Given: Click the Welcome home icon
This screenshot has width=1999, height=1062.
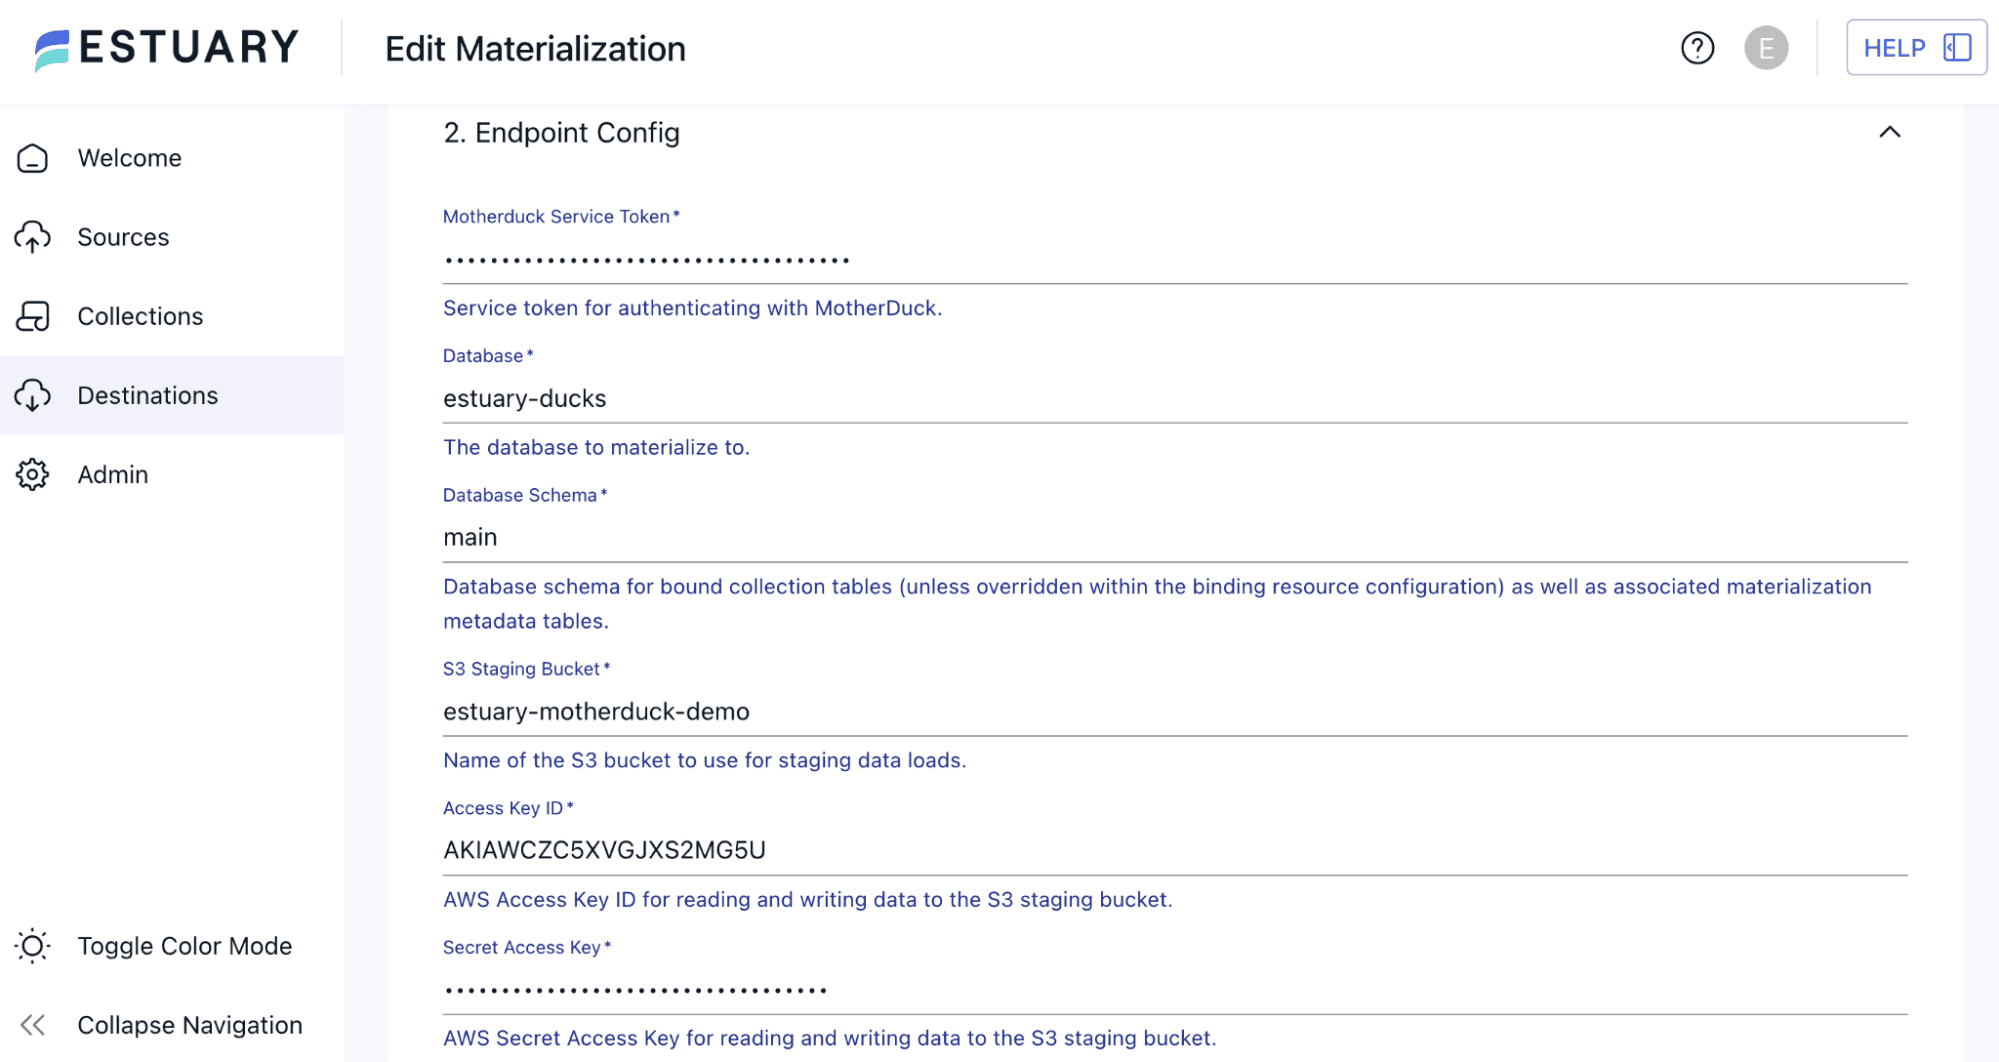Looking at the screenshot, I should point(32,158).
